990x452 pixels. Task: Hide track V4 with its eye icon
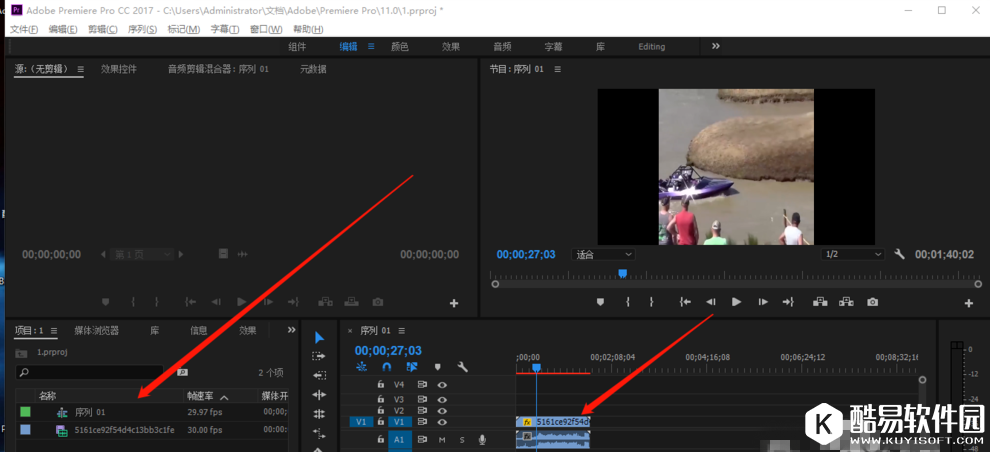[x=442, y=384]
